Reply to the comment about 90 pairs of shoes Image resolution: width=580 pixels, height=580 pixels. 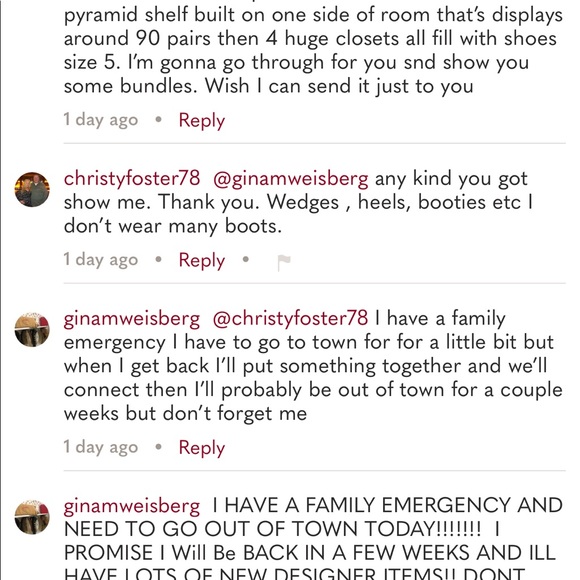coord(202,121)
